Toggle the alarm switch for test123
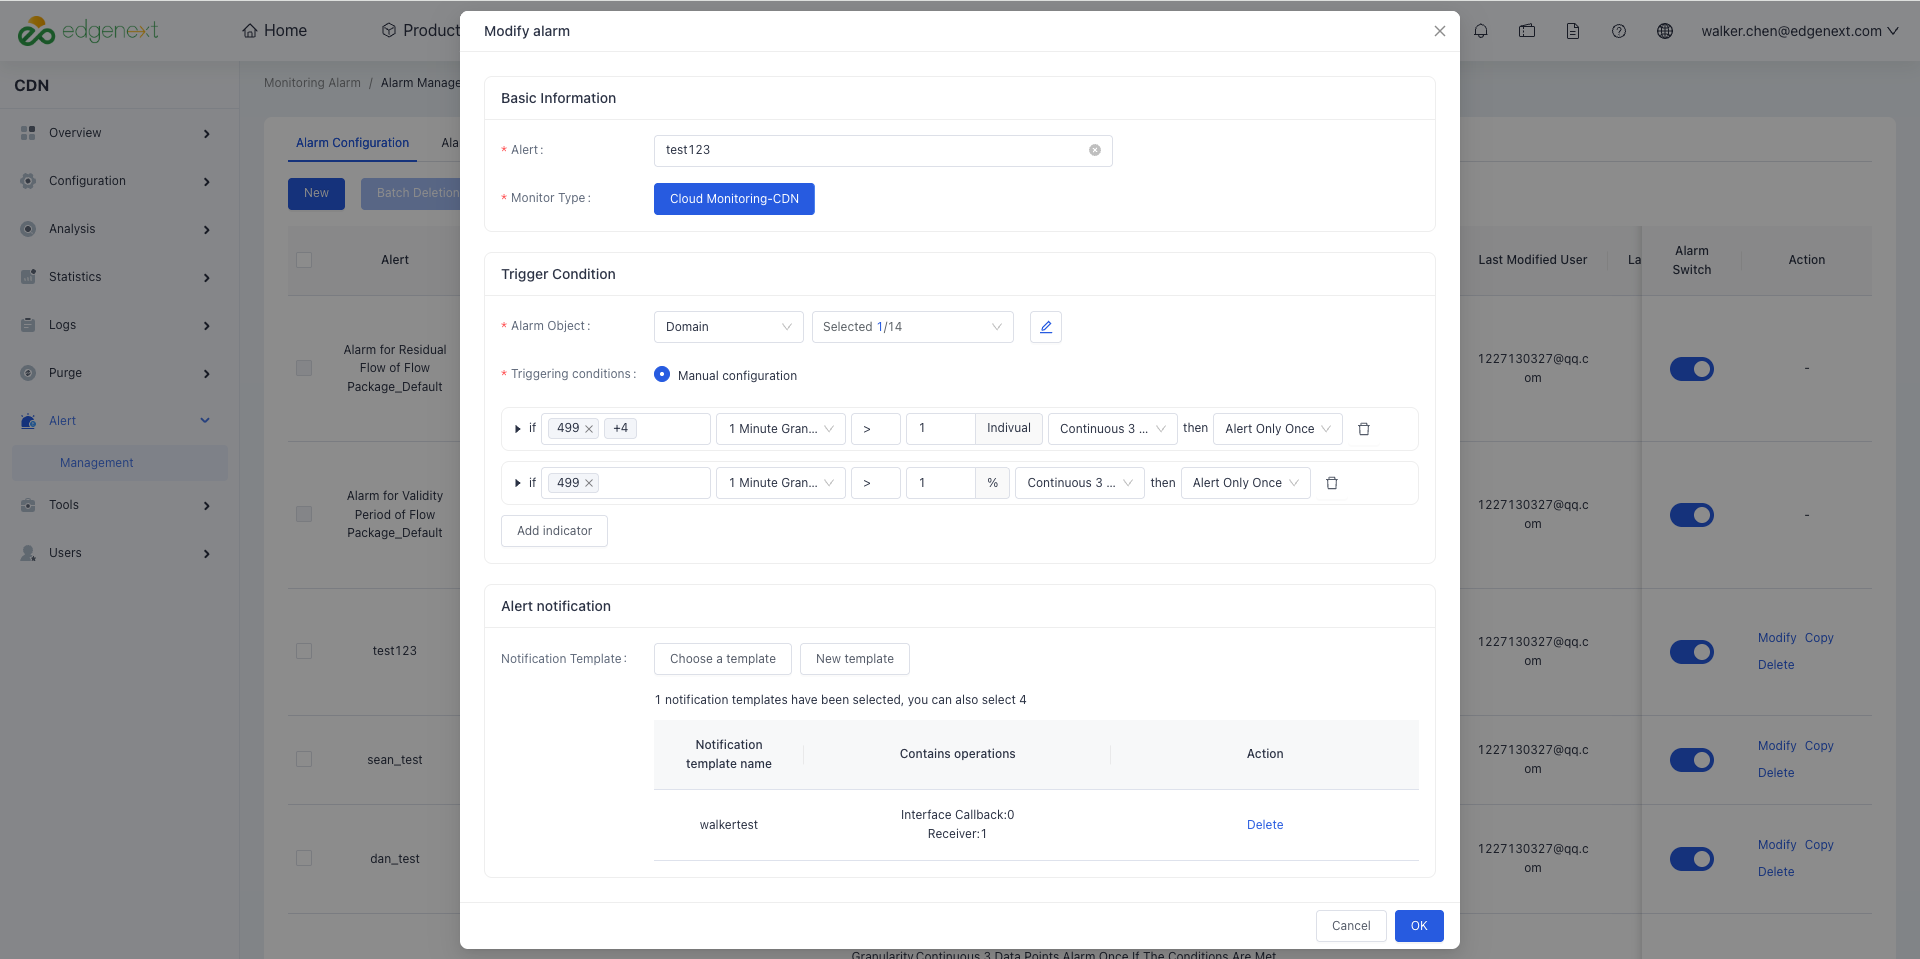Viewport: 1920px width, 959px height. point(1692,652)
